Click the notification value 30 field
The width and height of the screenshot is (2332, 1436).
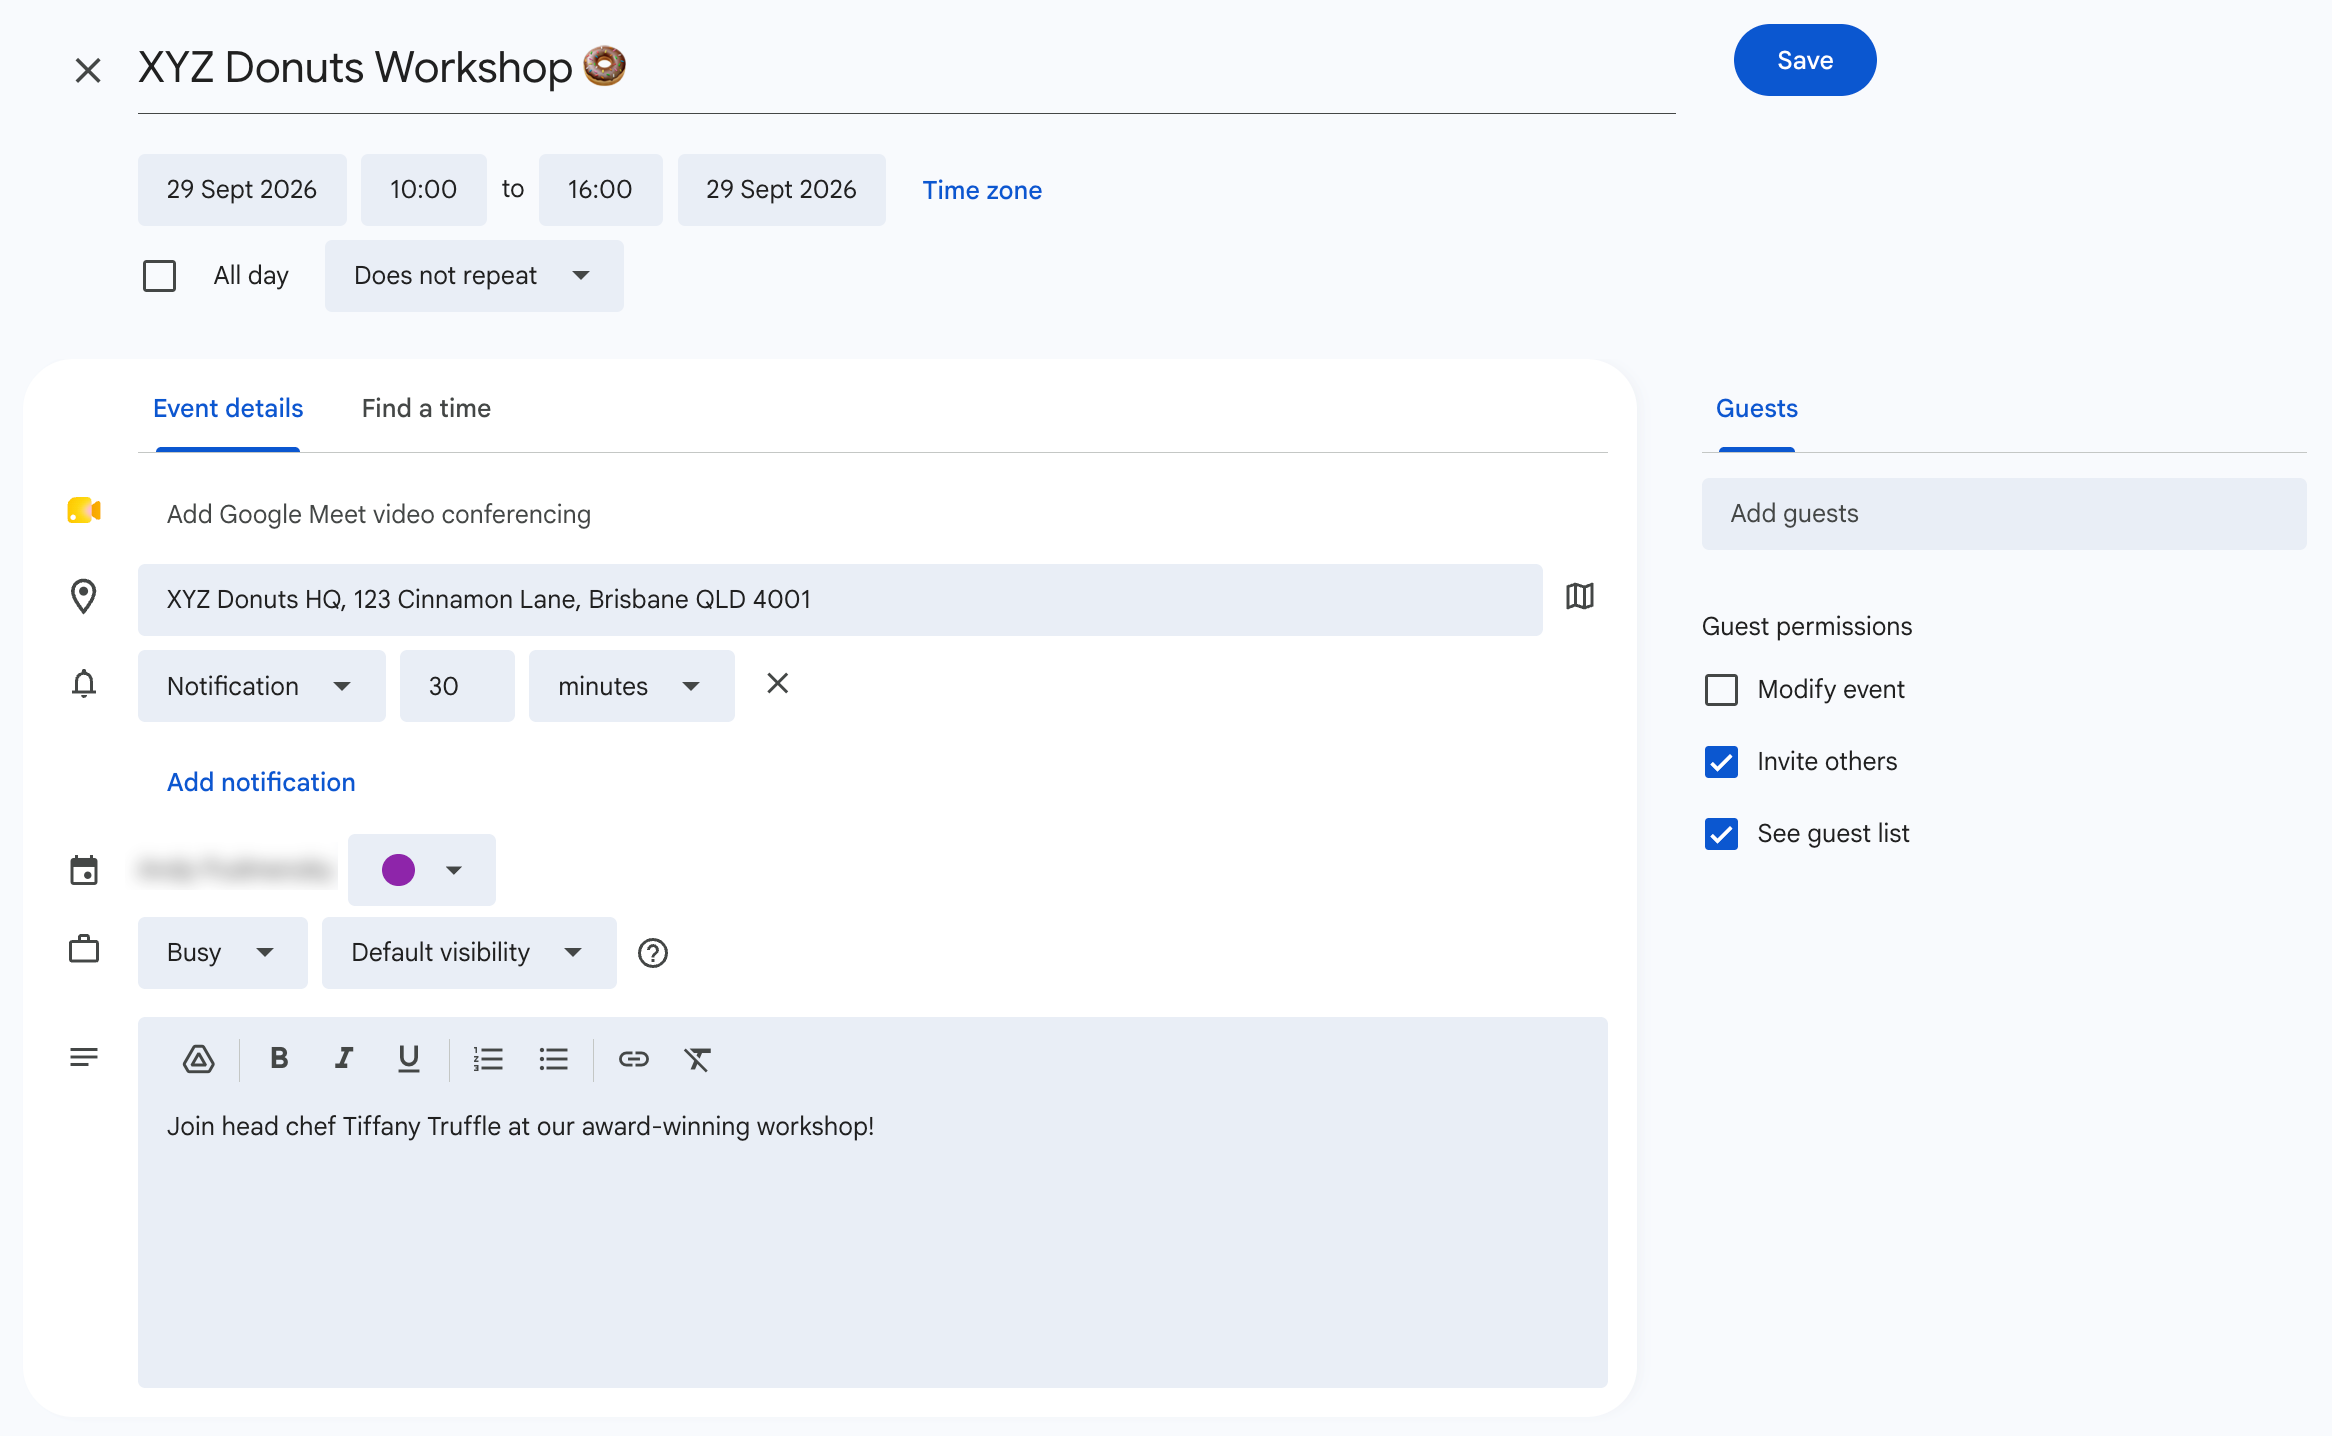(x=457, y=686)
